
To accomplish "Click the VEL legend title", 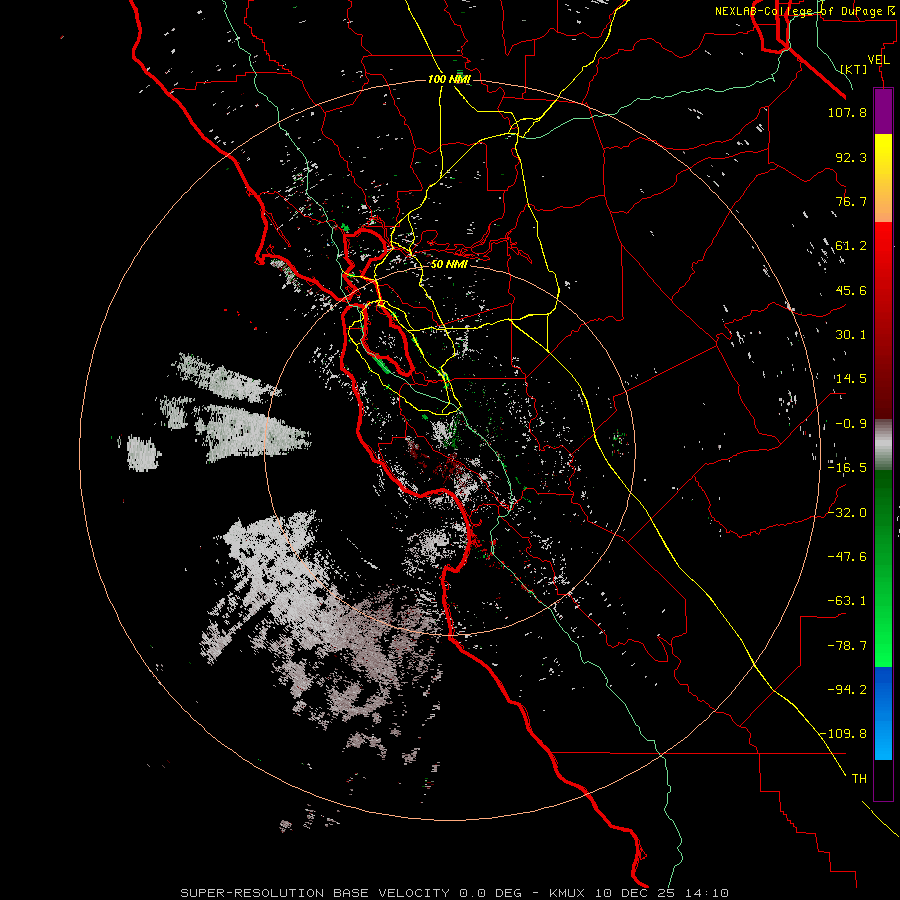I will 878,60.
